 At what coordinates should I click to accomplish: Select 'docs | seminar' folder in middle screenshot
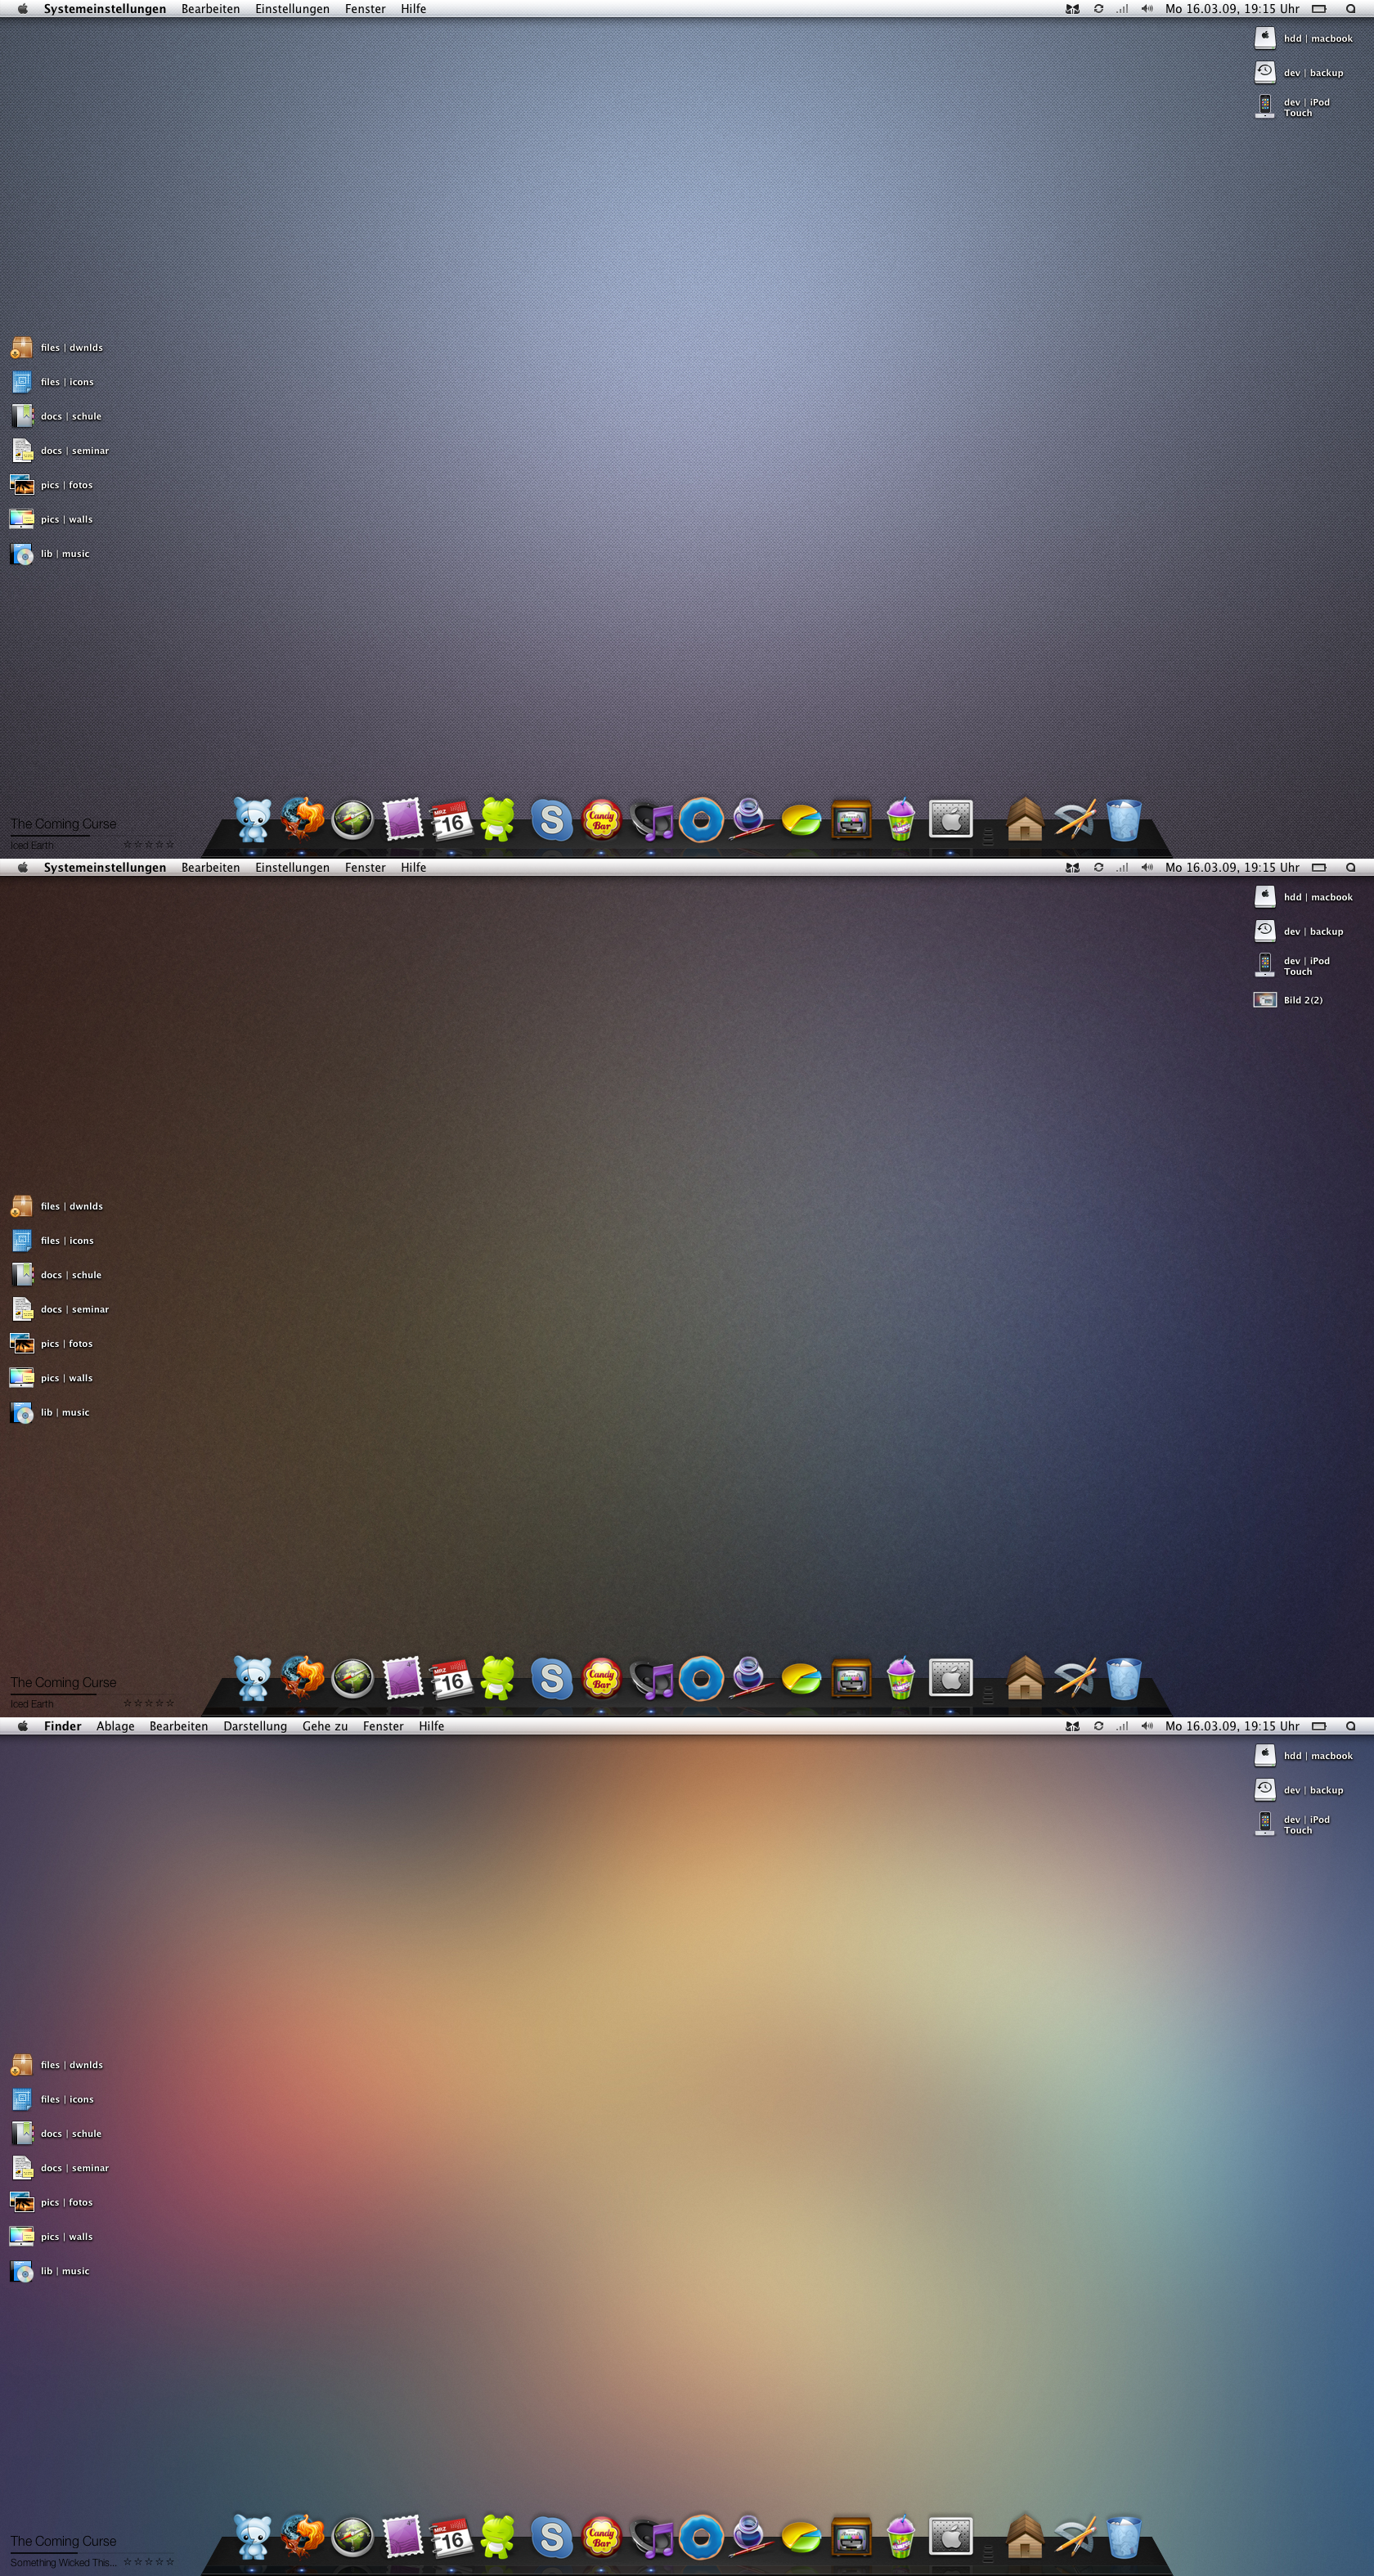coord(60,1309)
